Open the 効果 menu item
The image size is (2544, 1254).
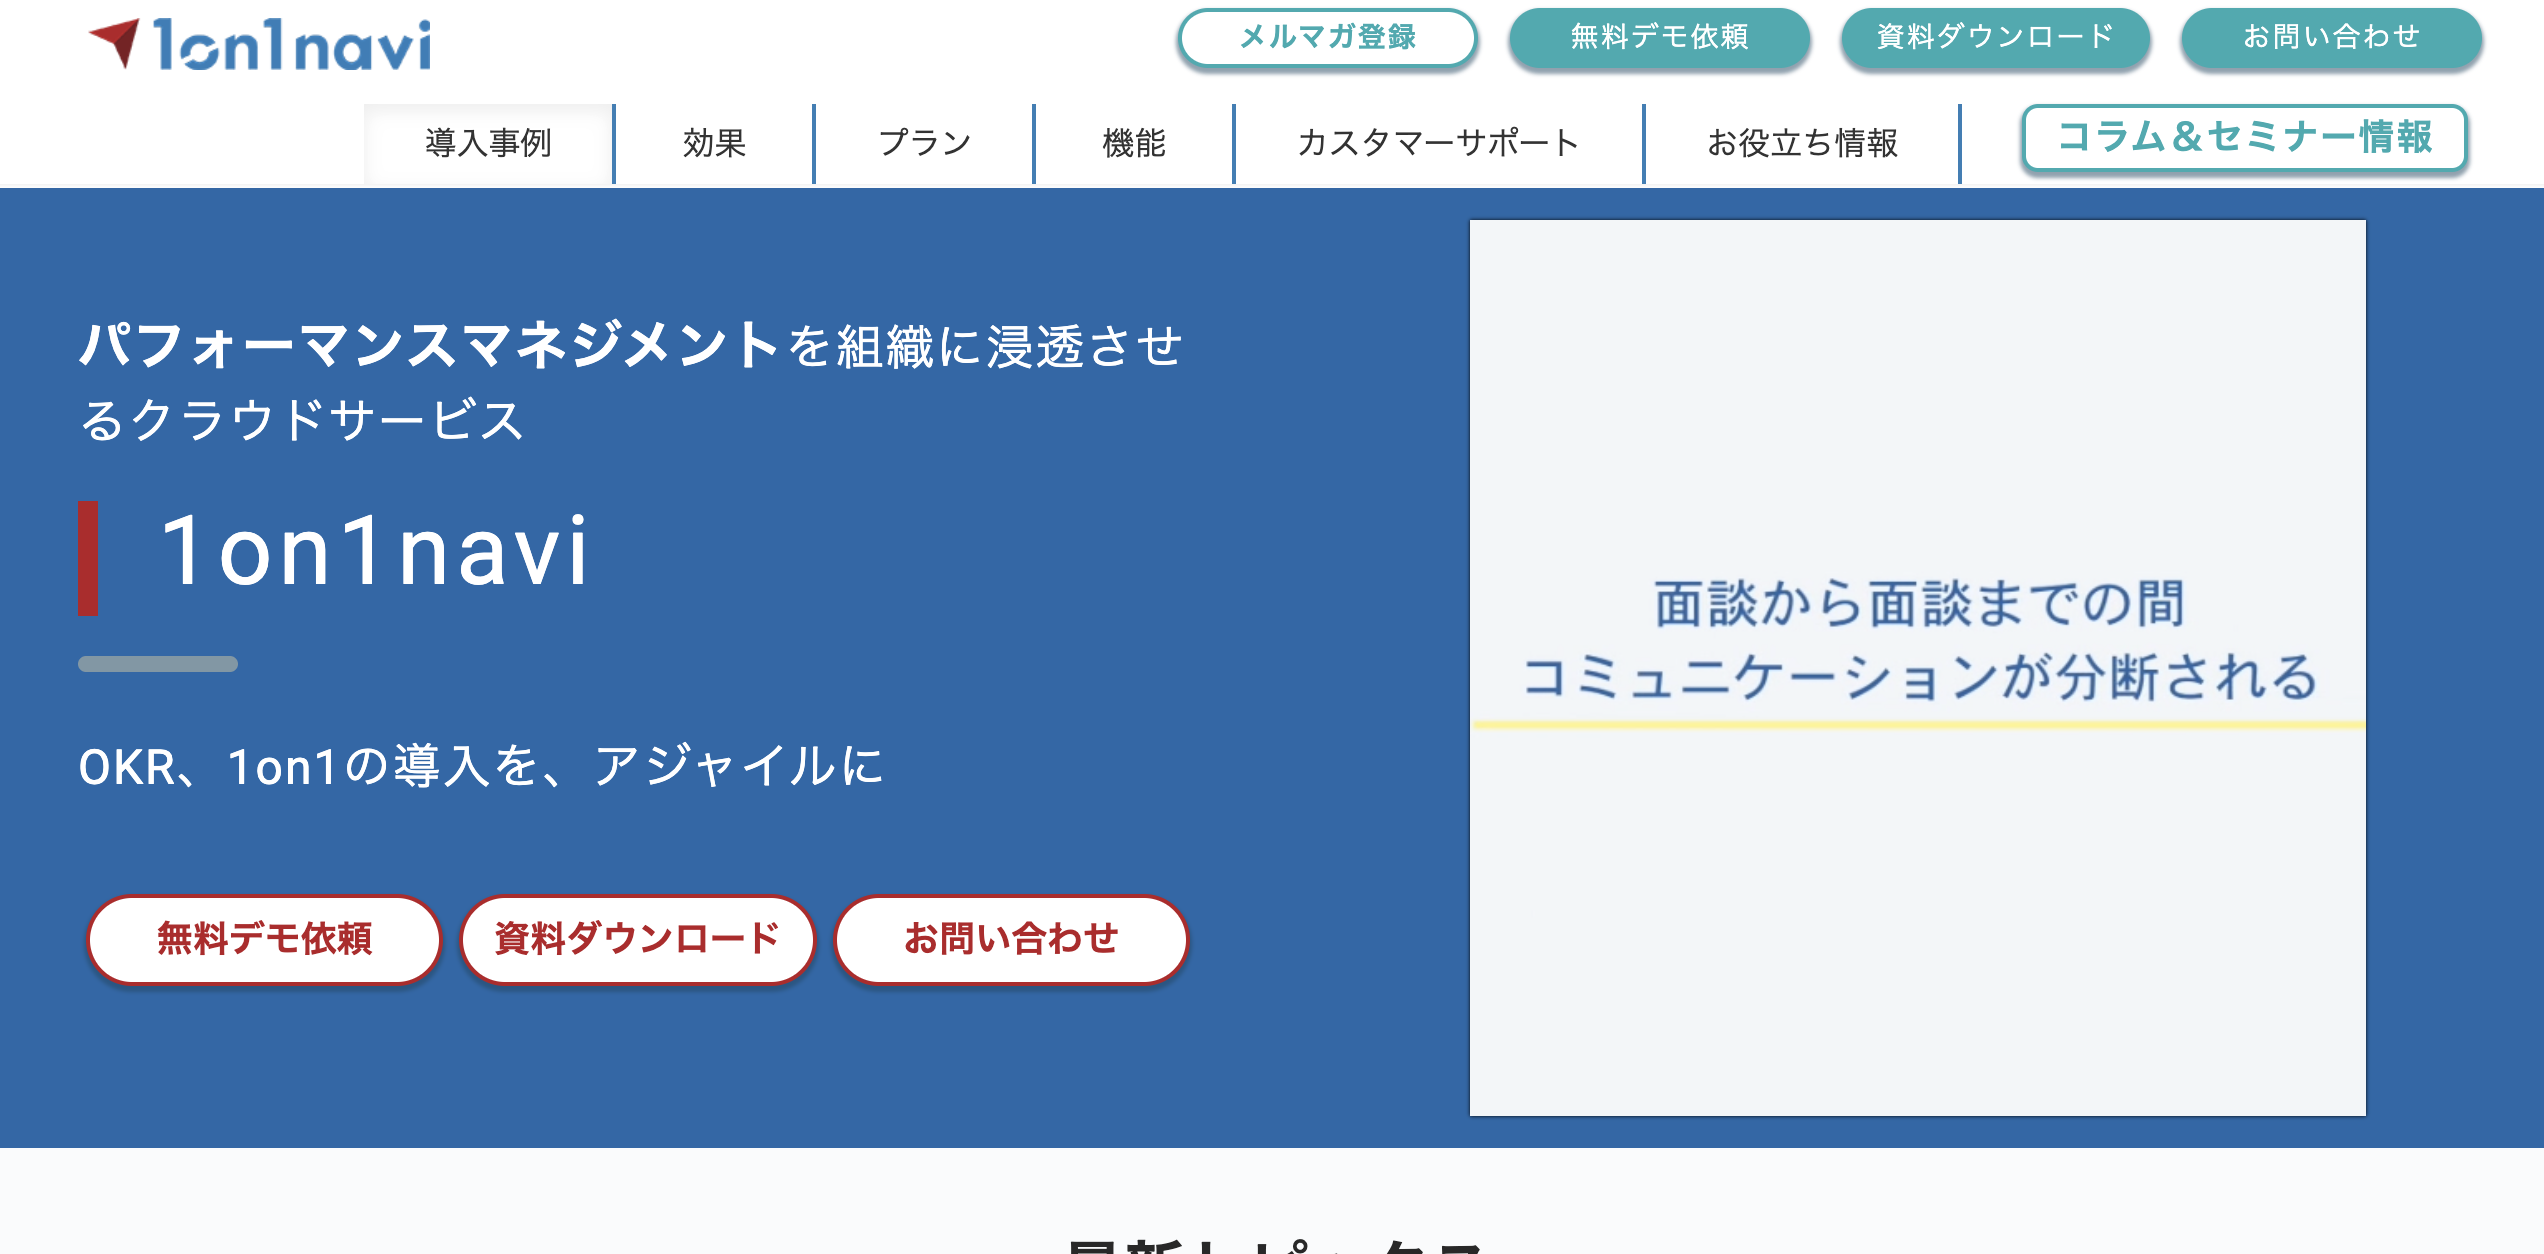click(x=714, y=144)
